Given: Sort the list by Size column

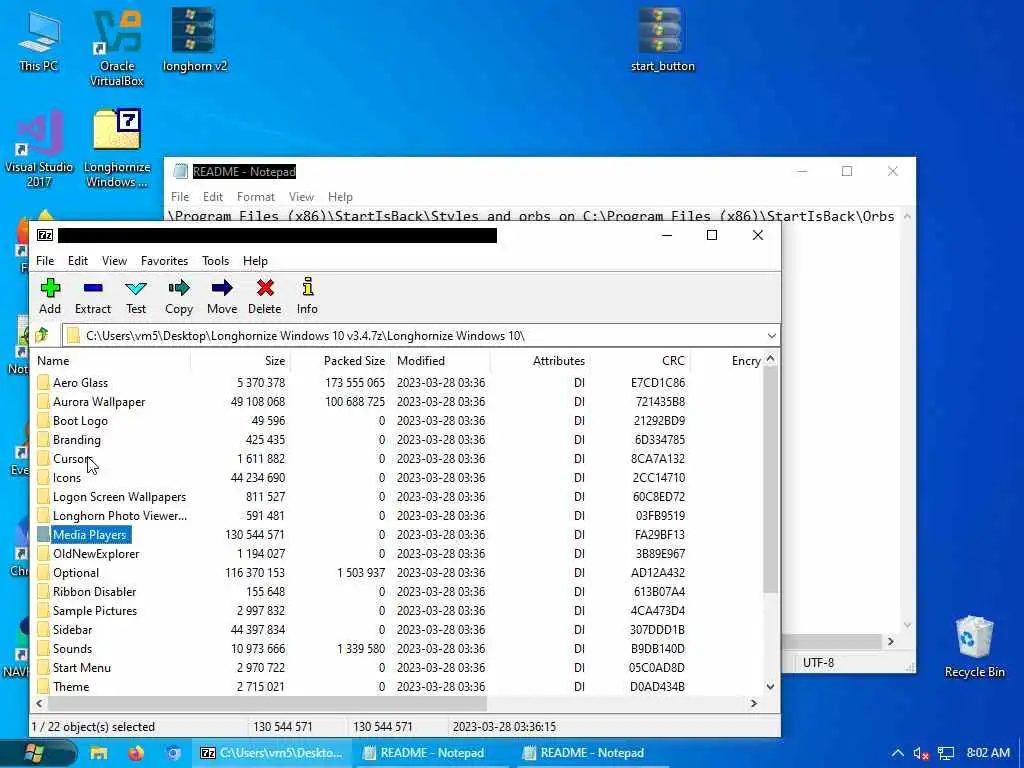Looking at the screenshot, I should 240,360.
